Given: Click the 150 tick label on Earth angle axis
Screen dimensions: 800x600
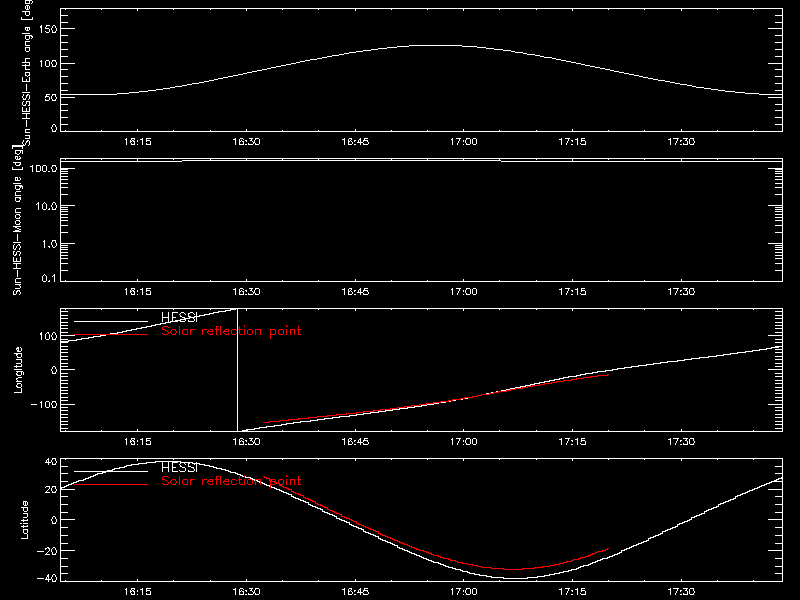Looking at the screenshot, I should [48, 29].
